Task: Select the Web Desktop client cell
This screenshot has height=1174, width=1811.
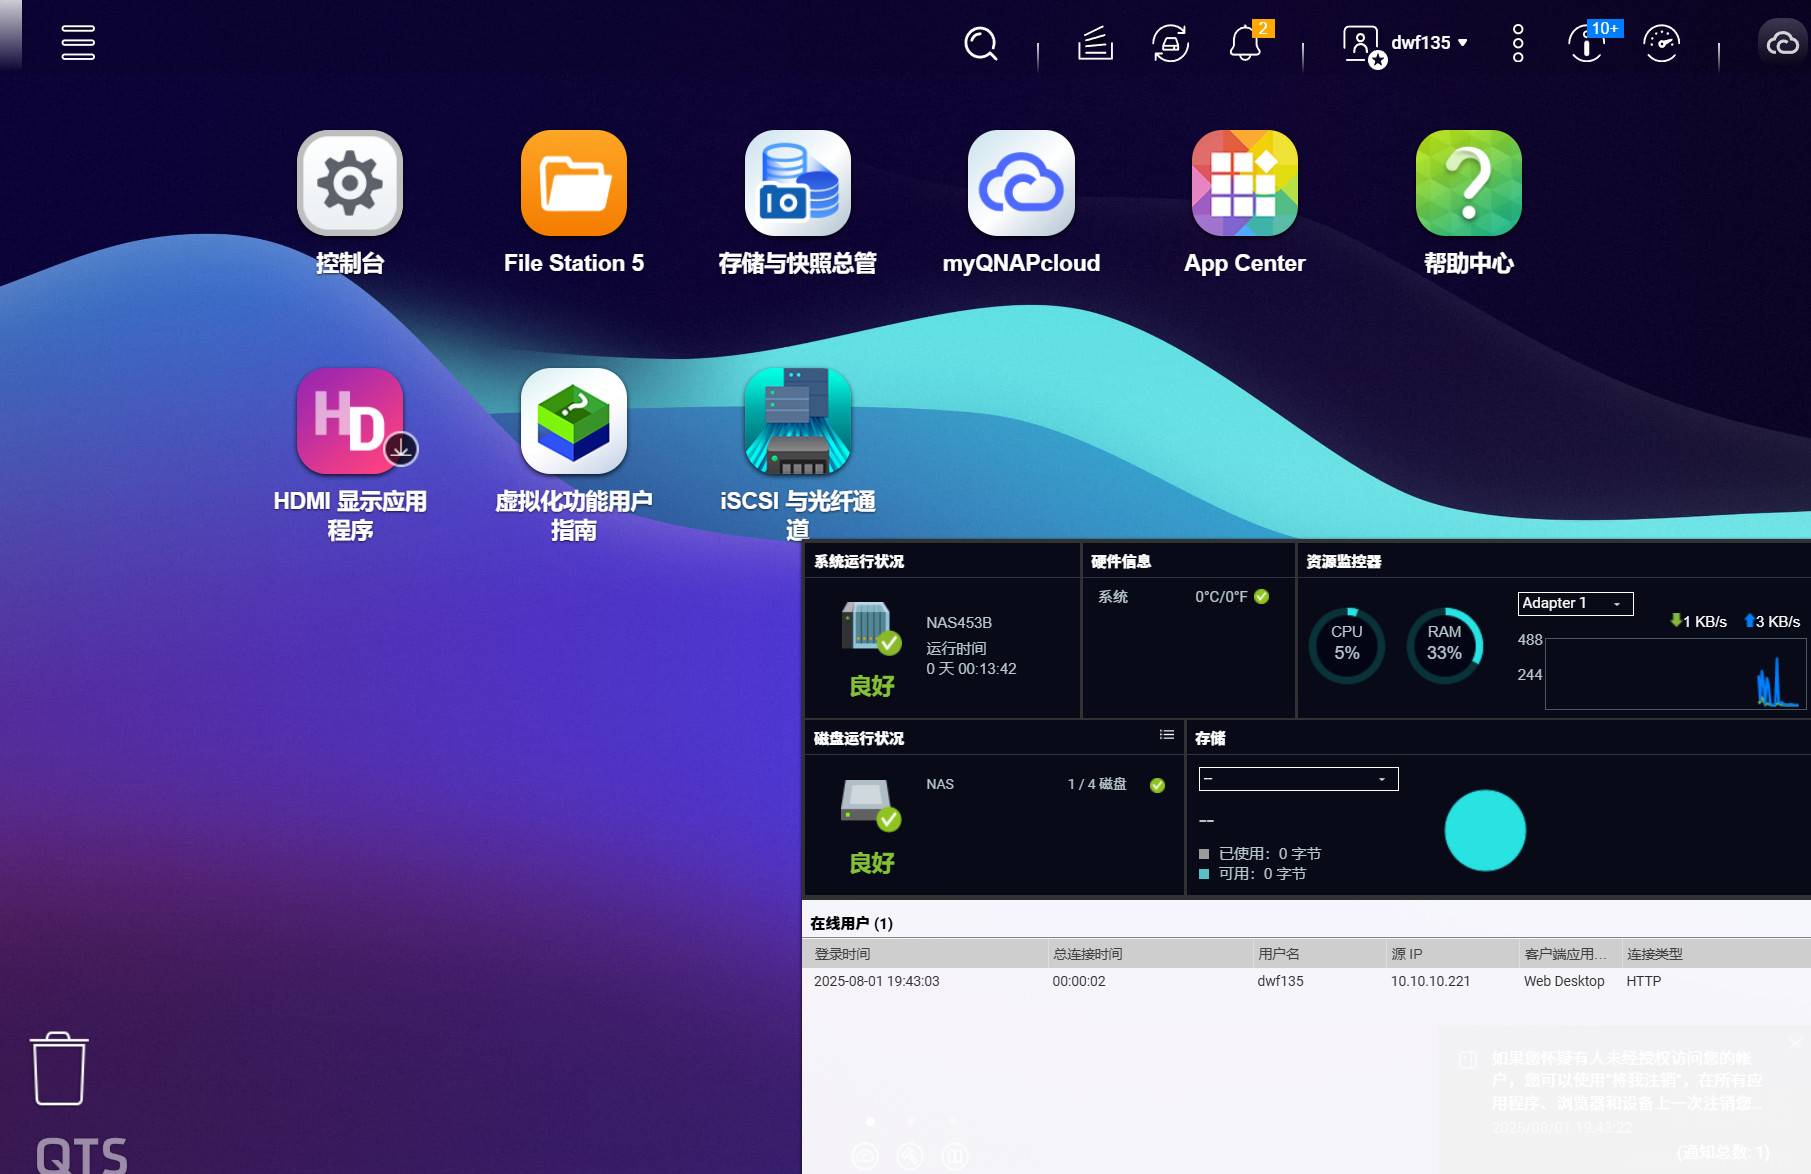Action: 1564,981
